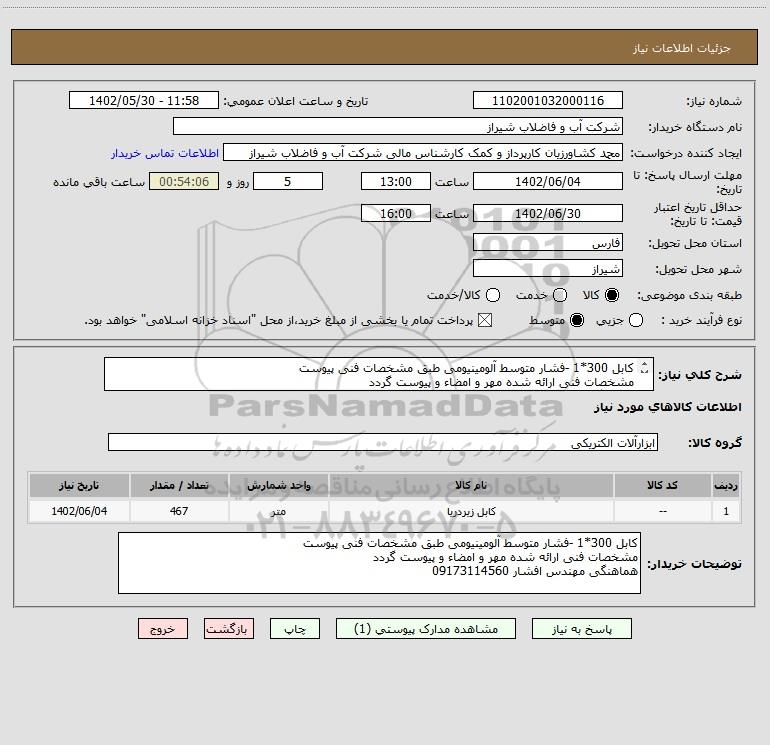Viewport: 770px width, 745px height.
Task: Click the unit cell متر
Action: pos(278,511)
